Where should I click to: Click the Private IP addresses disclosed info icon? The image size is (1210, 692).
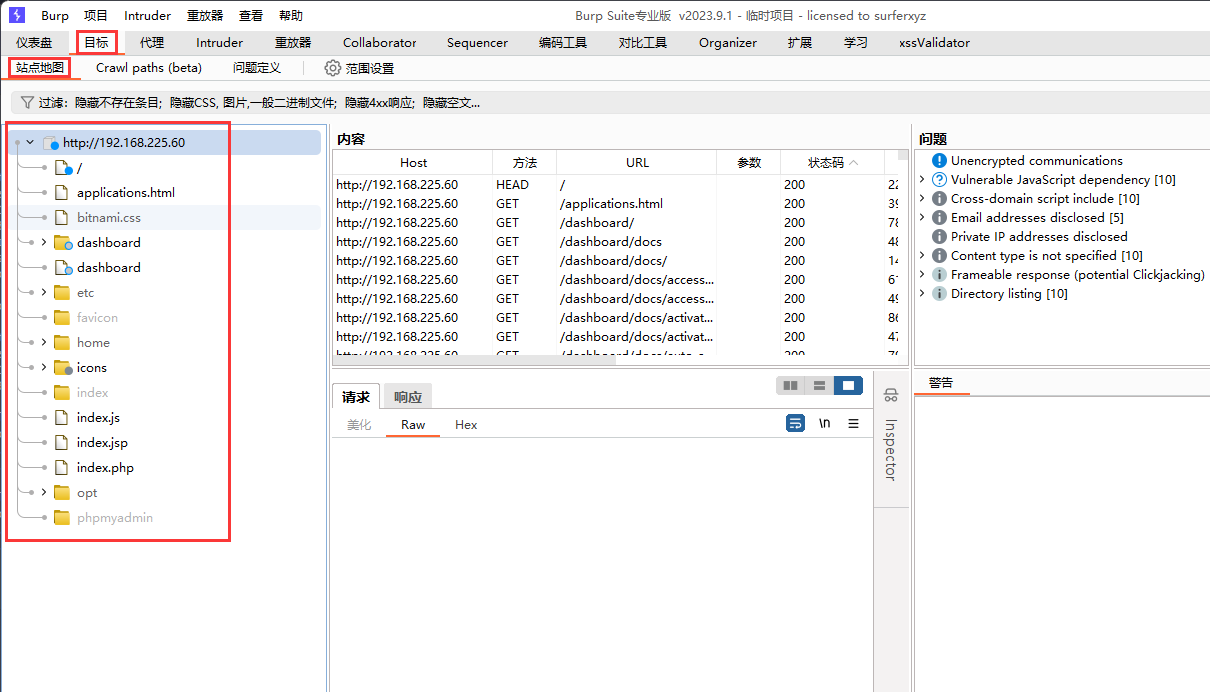[939, 237]
